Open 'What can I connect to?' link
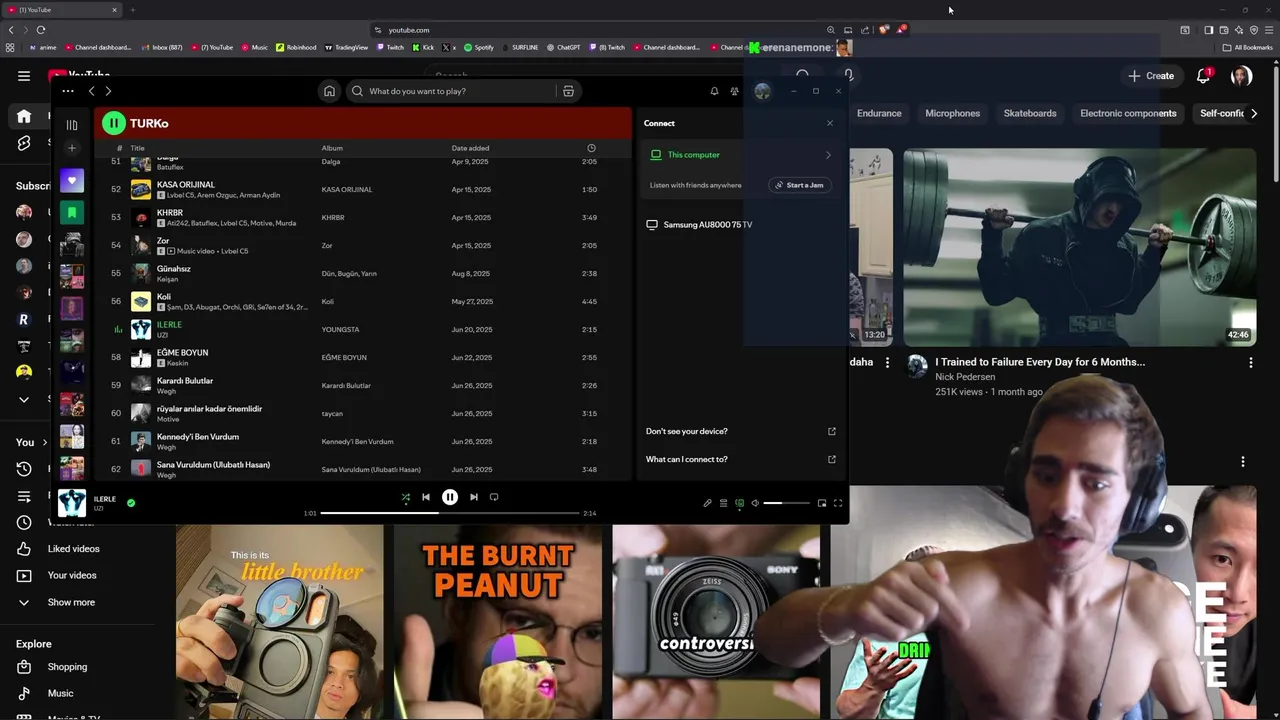 (740, 459)
